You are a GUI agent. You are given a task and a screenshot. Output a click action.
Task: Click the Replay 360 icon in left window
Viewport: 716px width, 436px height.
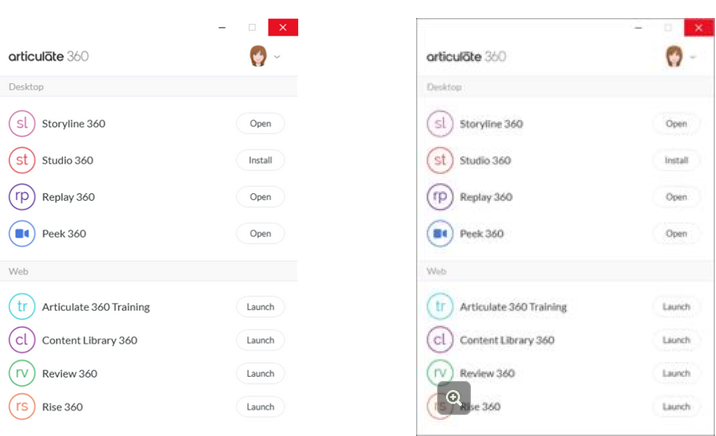click(x=22, y=197)
